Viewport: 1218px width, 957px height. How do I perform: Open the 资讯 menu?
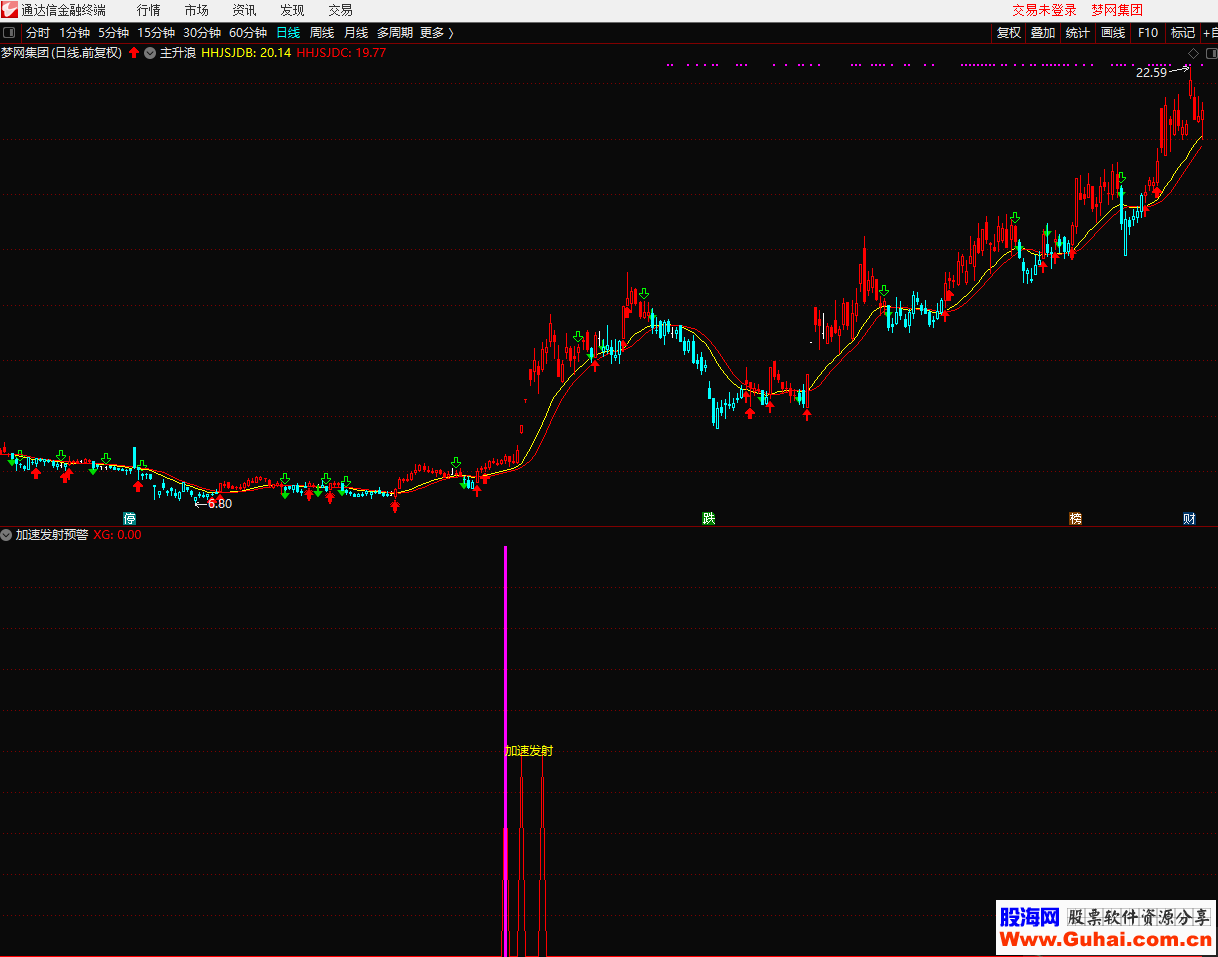[x=244, y=10]
